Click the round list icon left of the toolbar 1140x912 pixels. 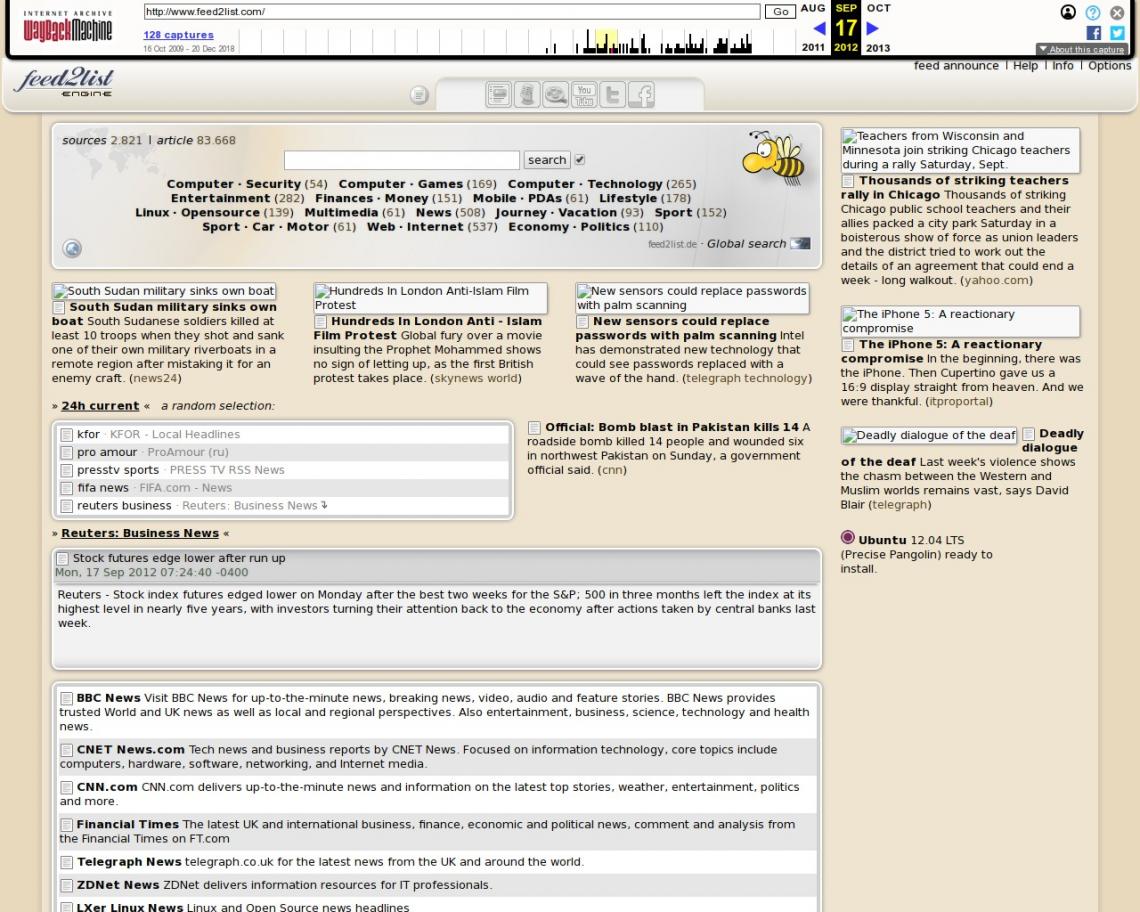[419, 95]
